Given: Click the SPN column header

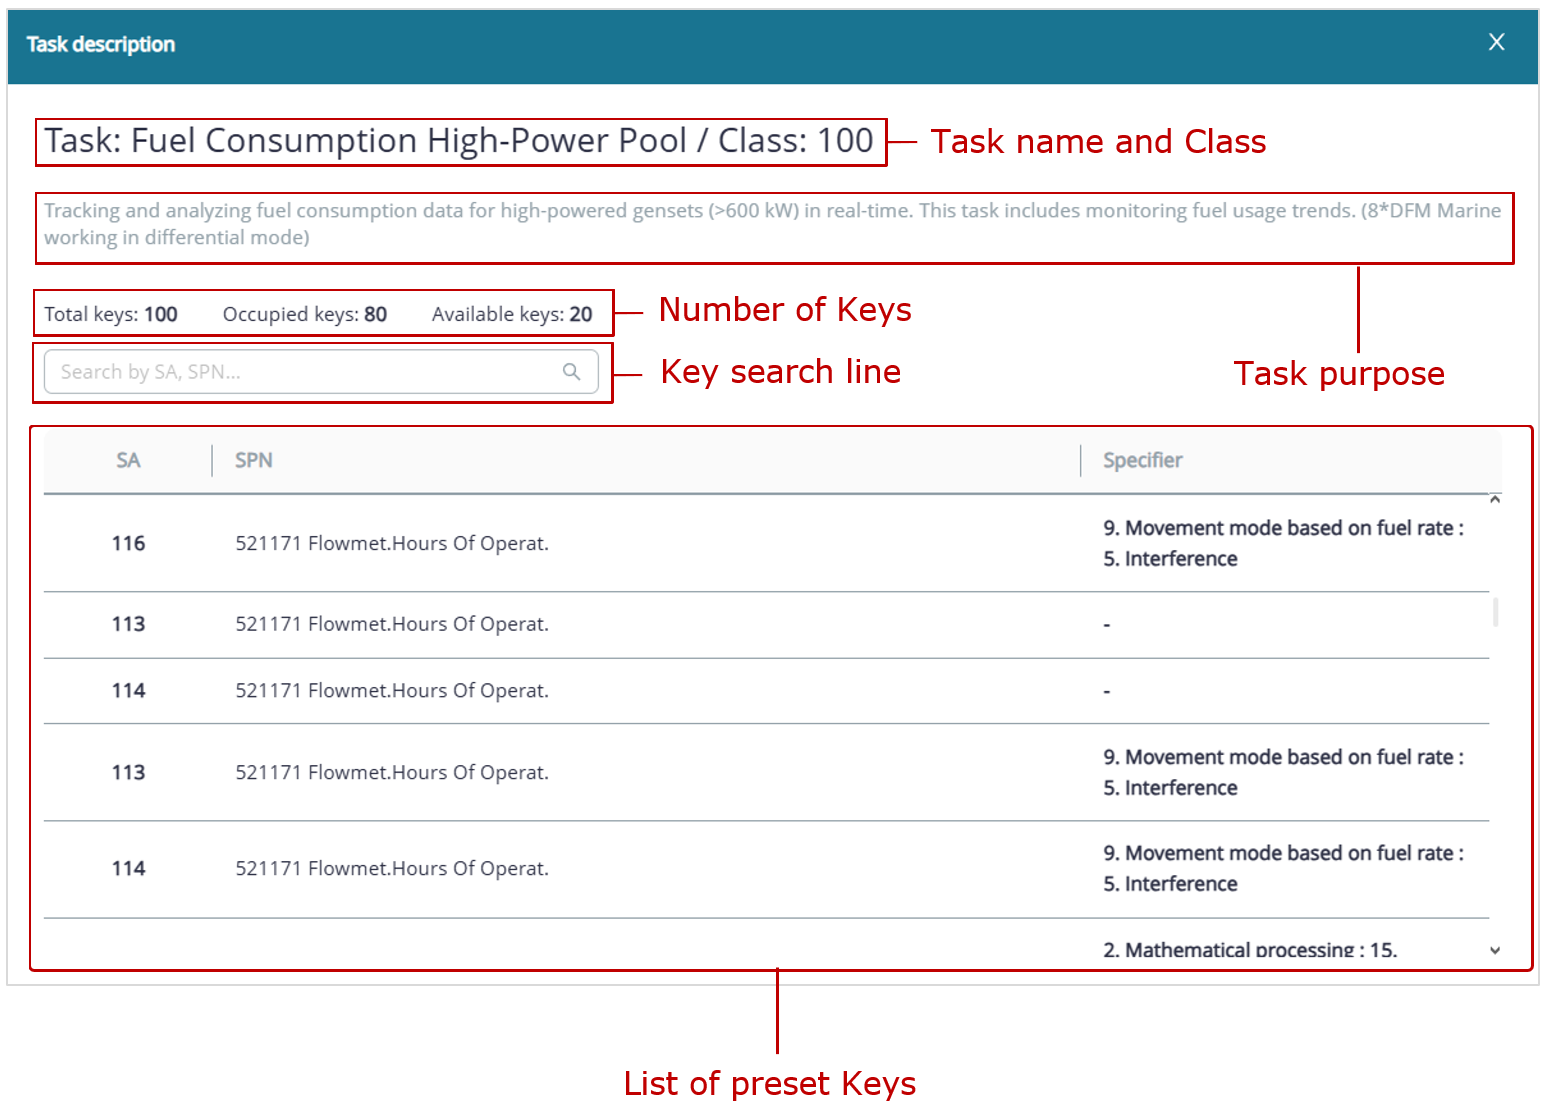Looking at the screenshot, I should coord(254,461).
